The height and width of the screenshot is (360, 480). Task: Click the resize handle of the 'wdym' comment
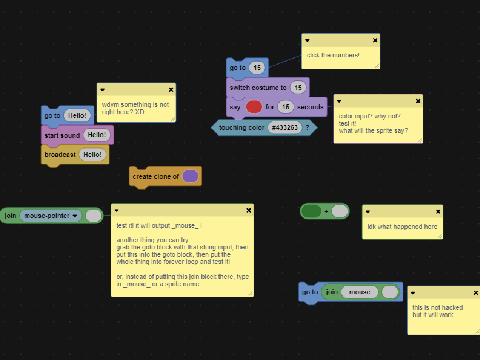click(173, 119)
